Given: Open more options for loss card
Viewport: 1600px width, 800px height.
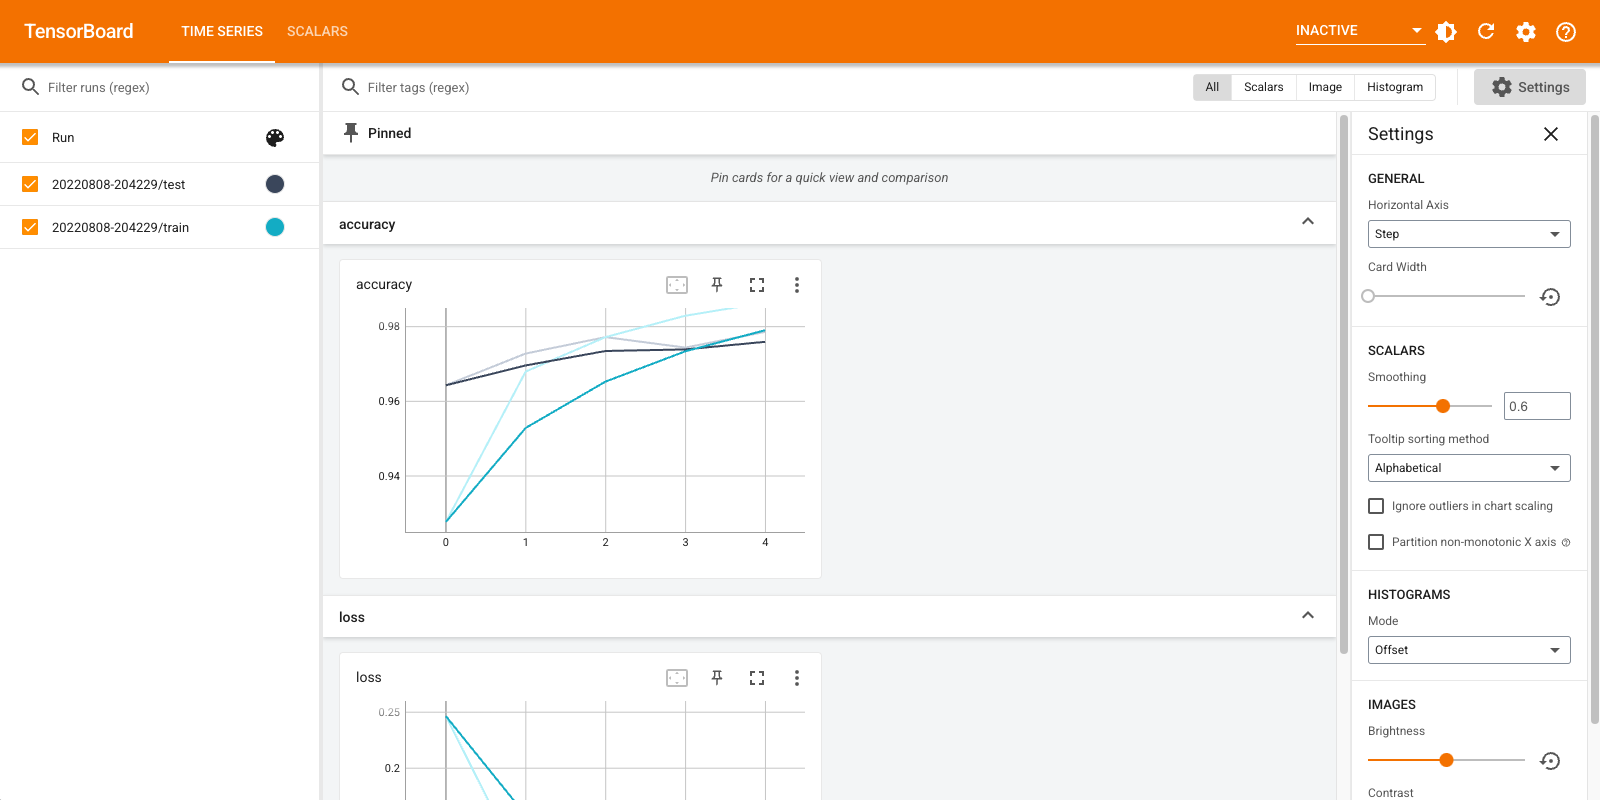Looking at the screenshot, I should (797, 678).
